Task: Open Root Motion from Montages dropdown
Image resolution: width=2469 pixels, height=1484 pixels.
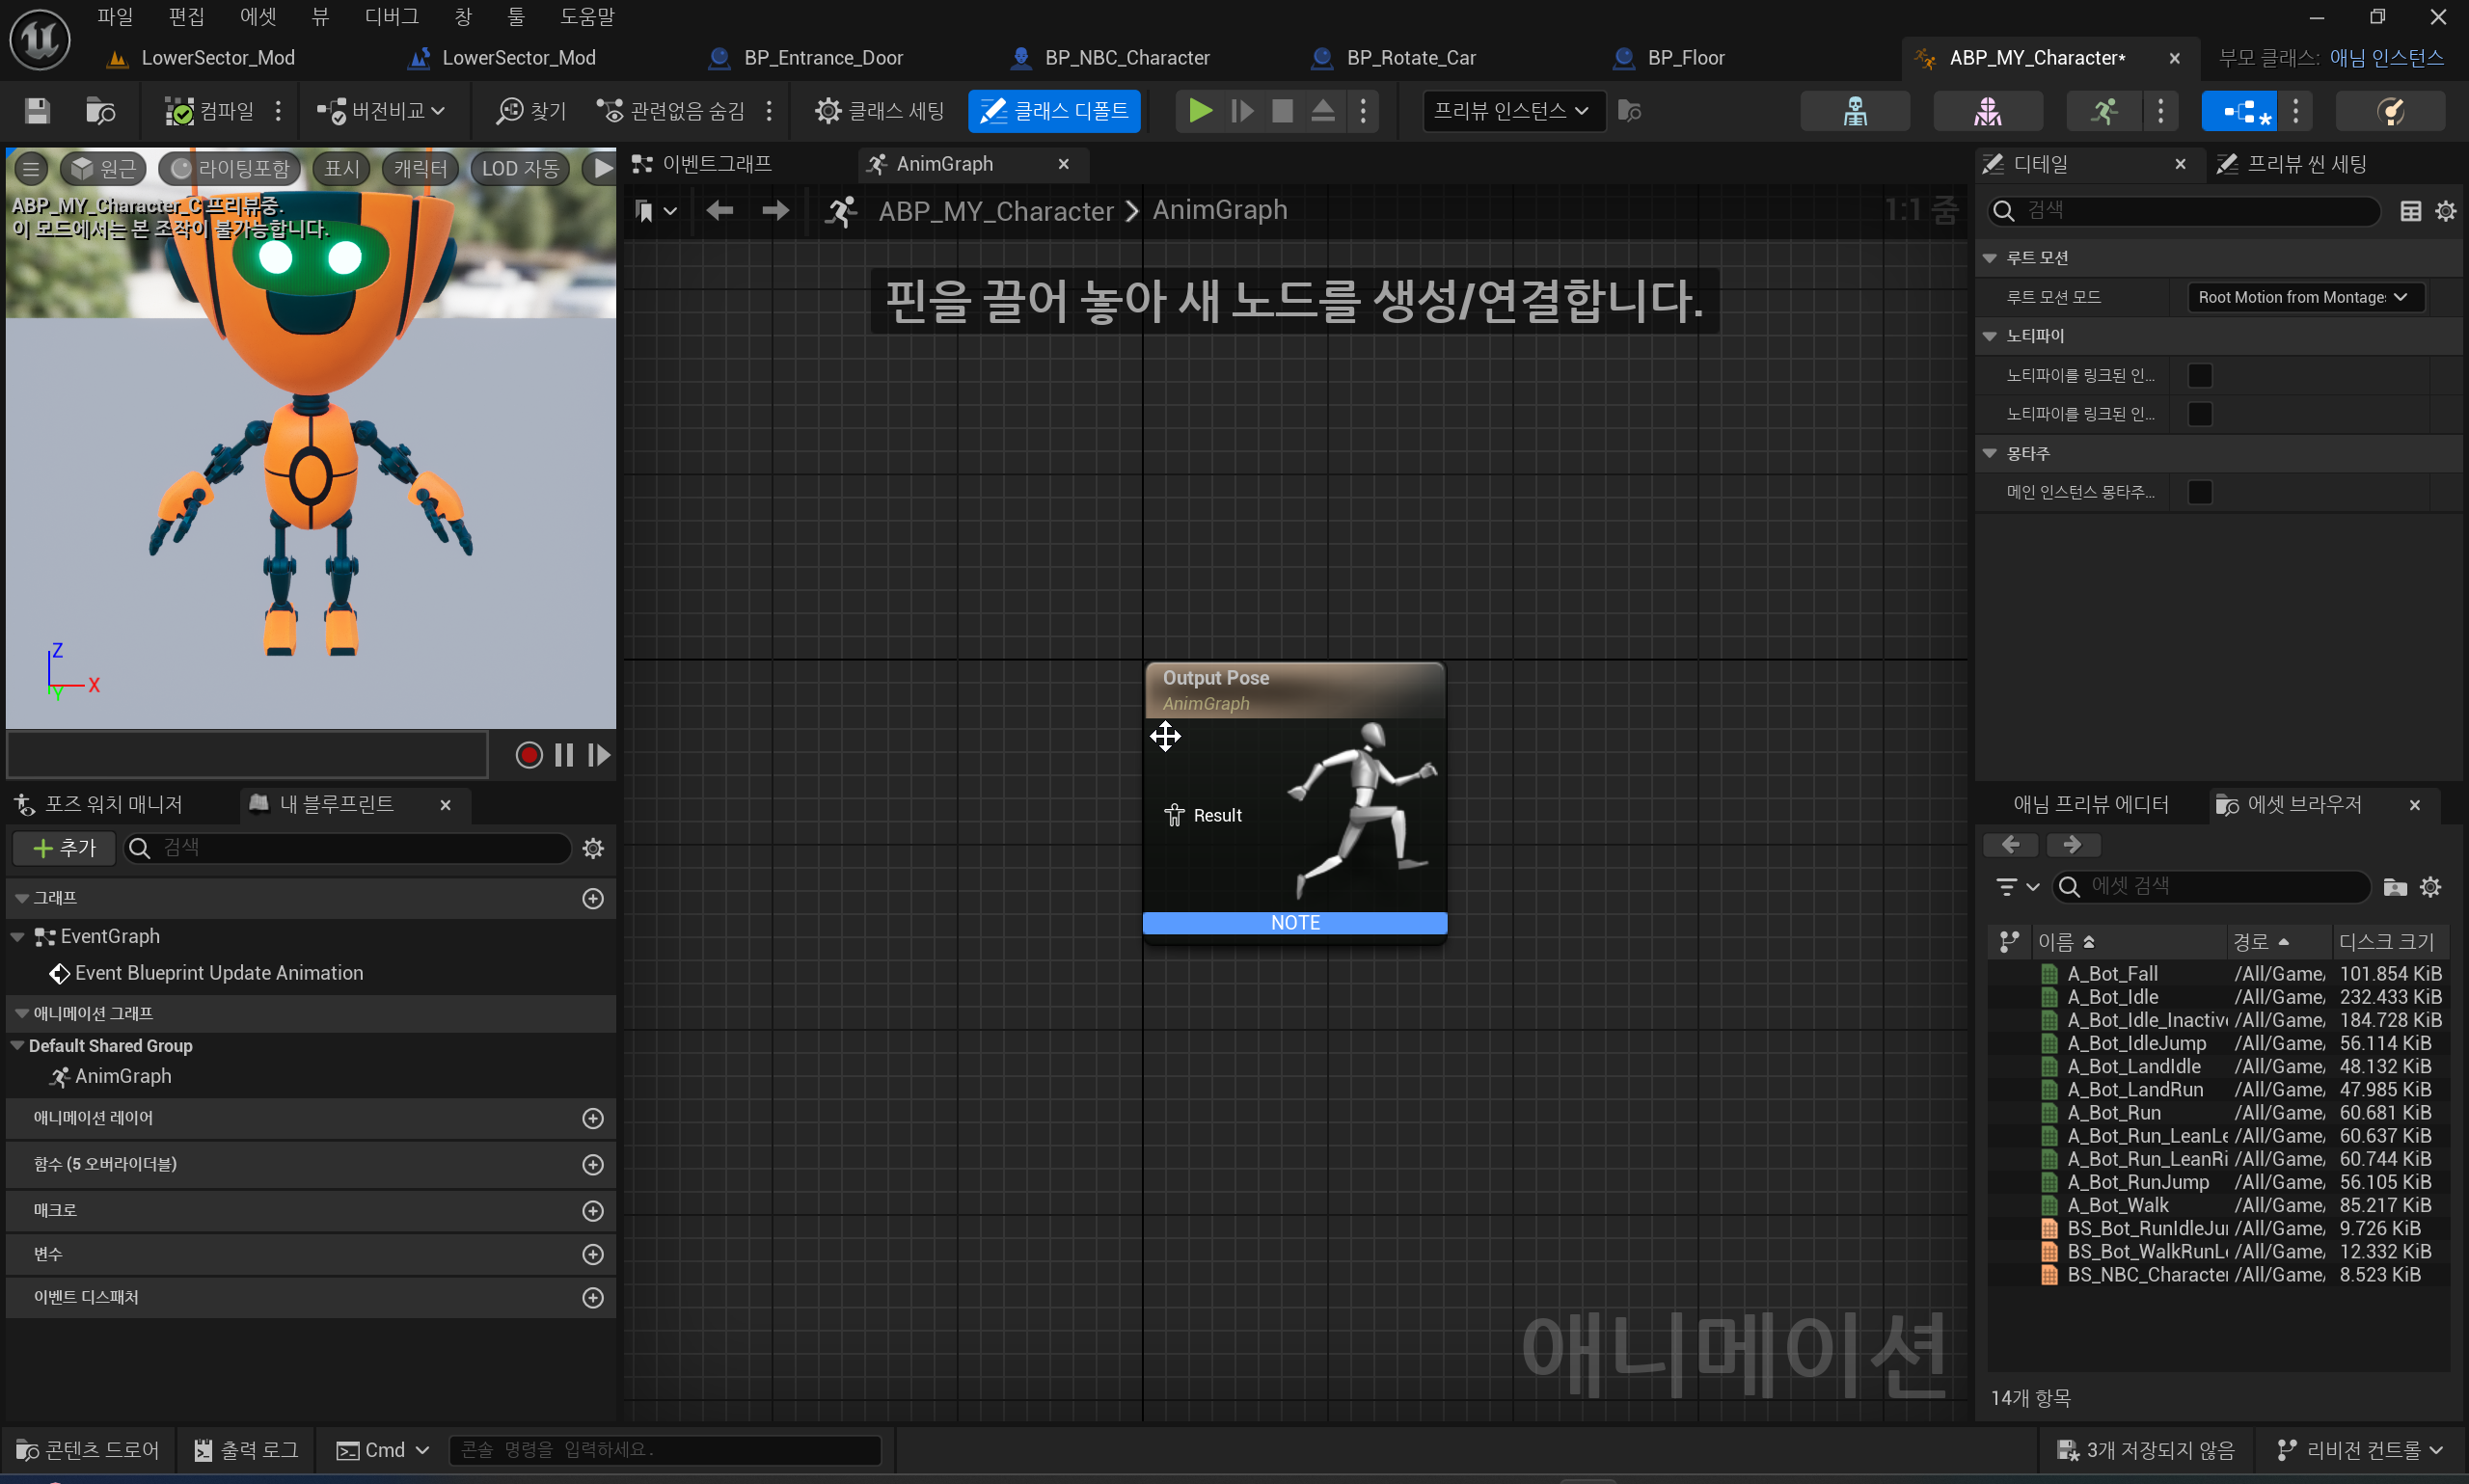Action: tap(2304, 297)
